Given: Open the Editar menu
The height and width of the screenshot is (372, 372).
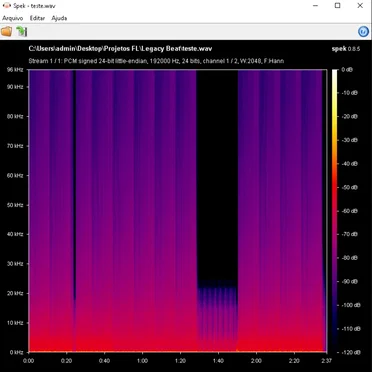Looking at the screenshot, I should pos(37,18).
